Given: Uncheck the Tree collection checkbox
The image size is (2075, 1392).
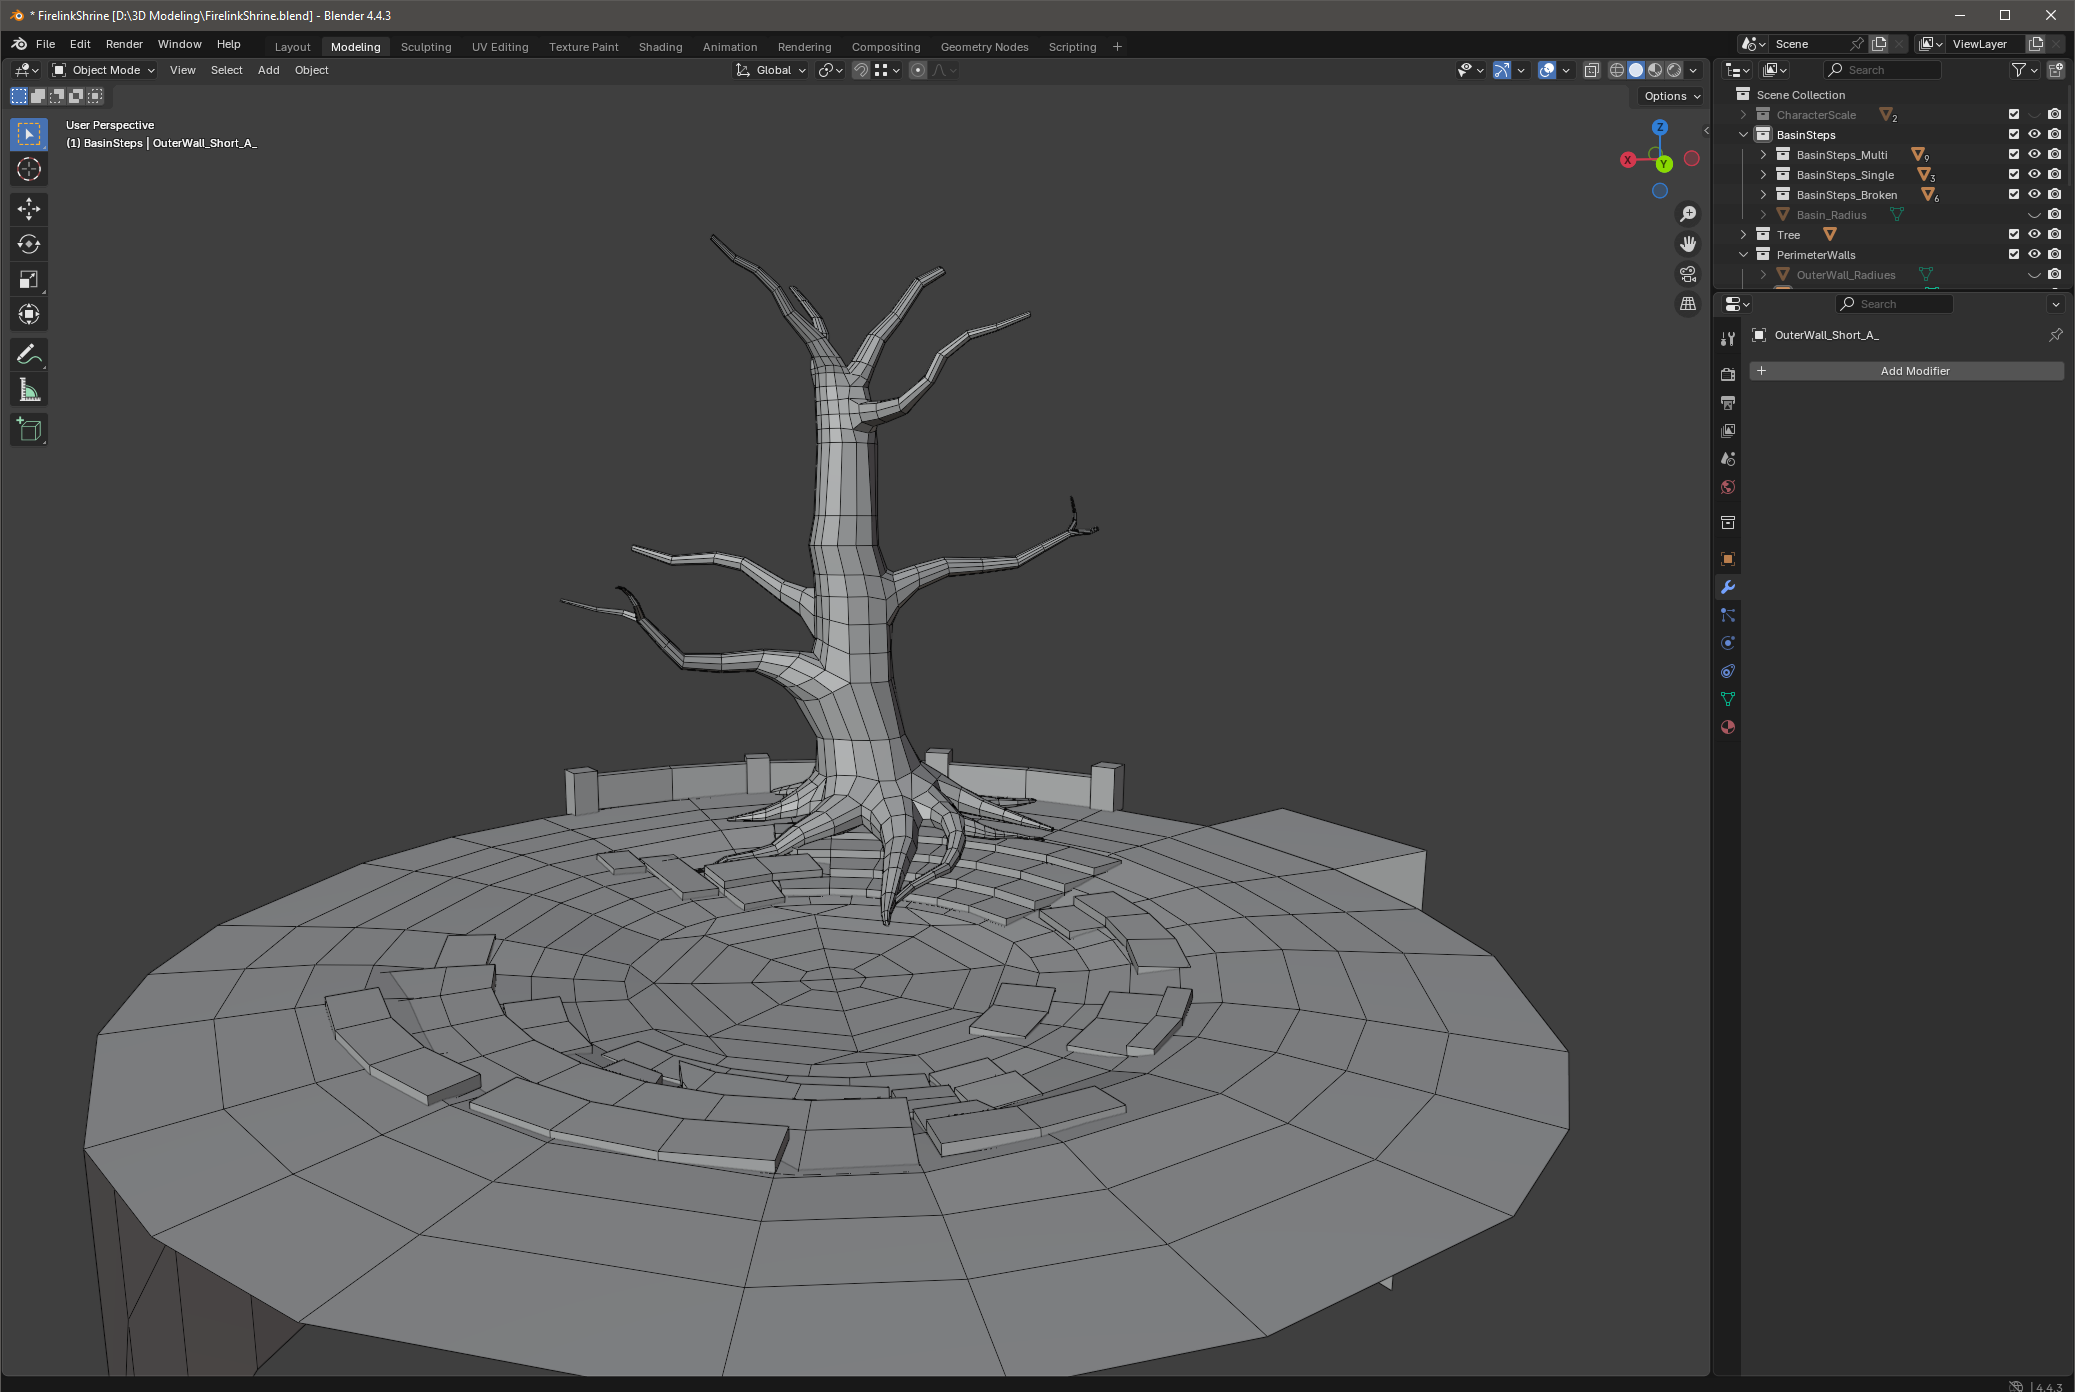Looking at the screenshot, I should 2014,234.
